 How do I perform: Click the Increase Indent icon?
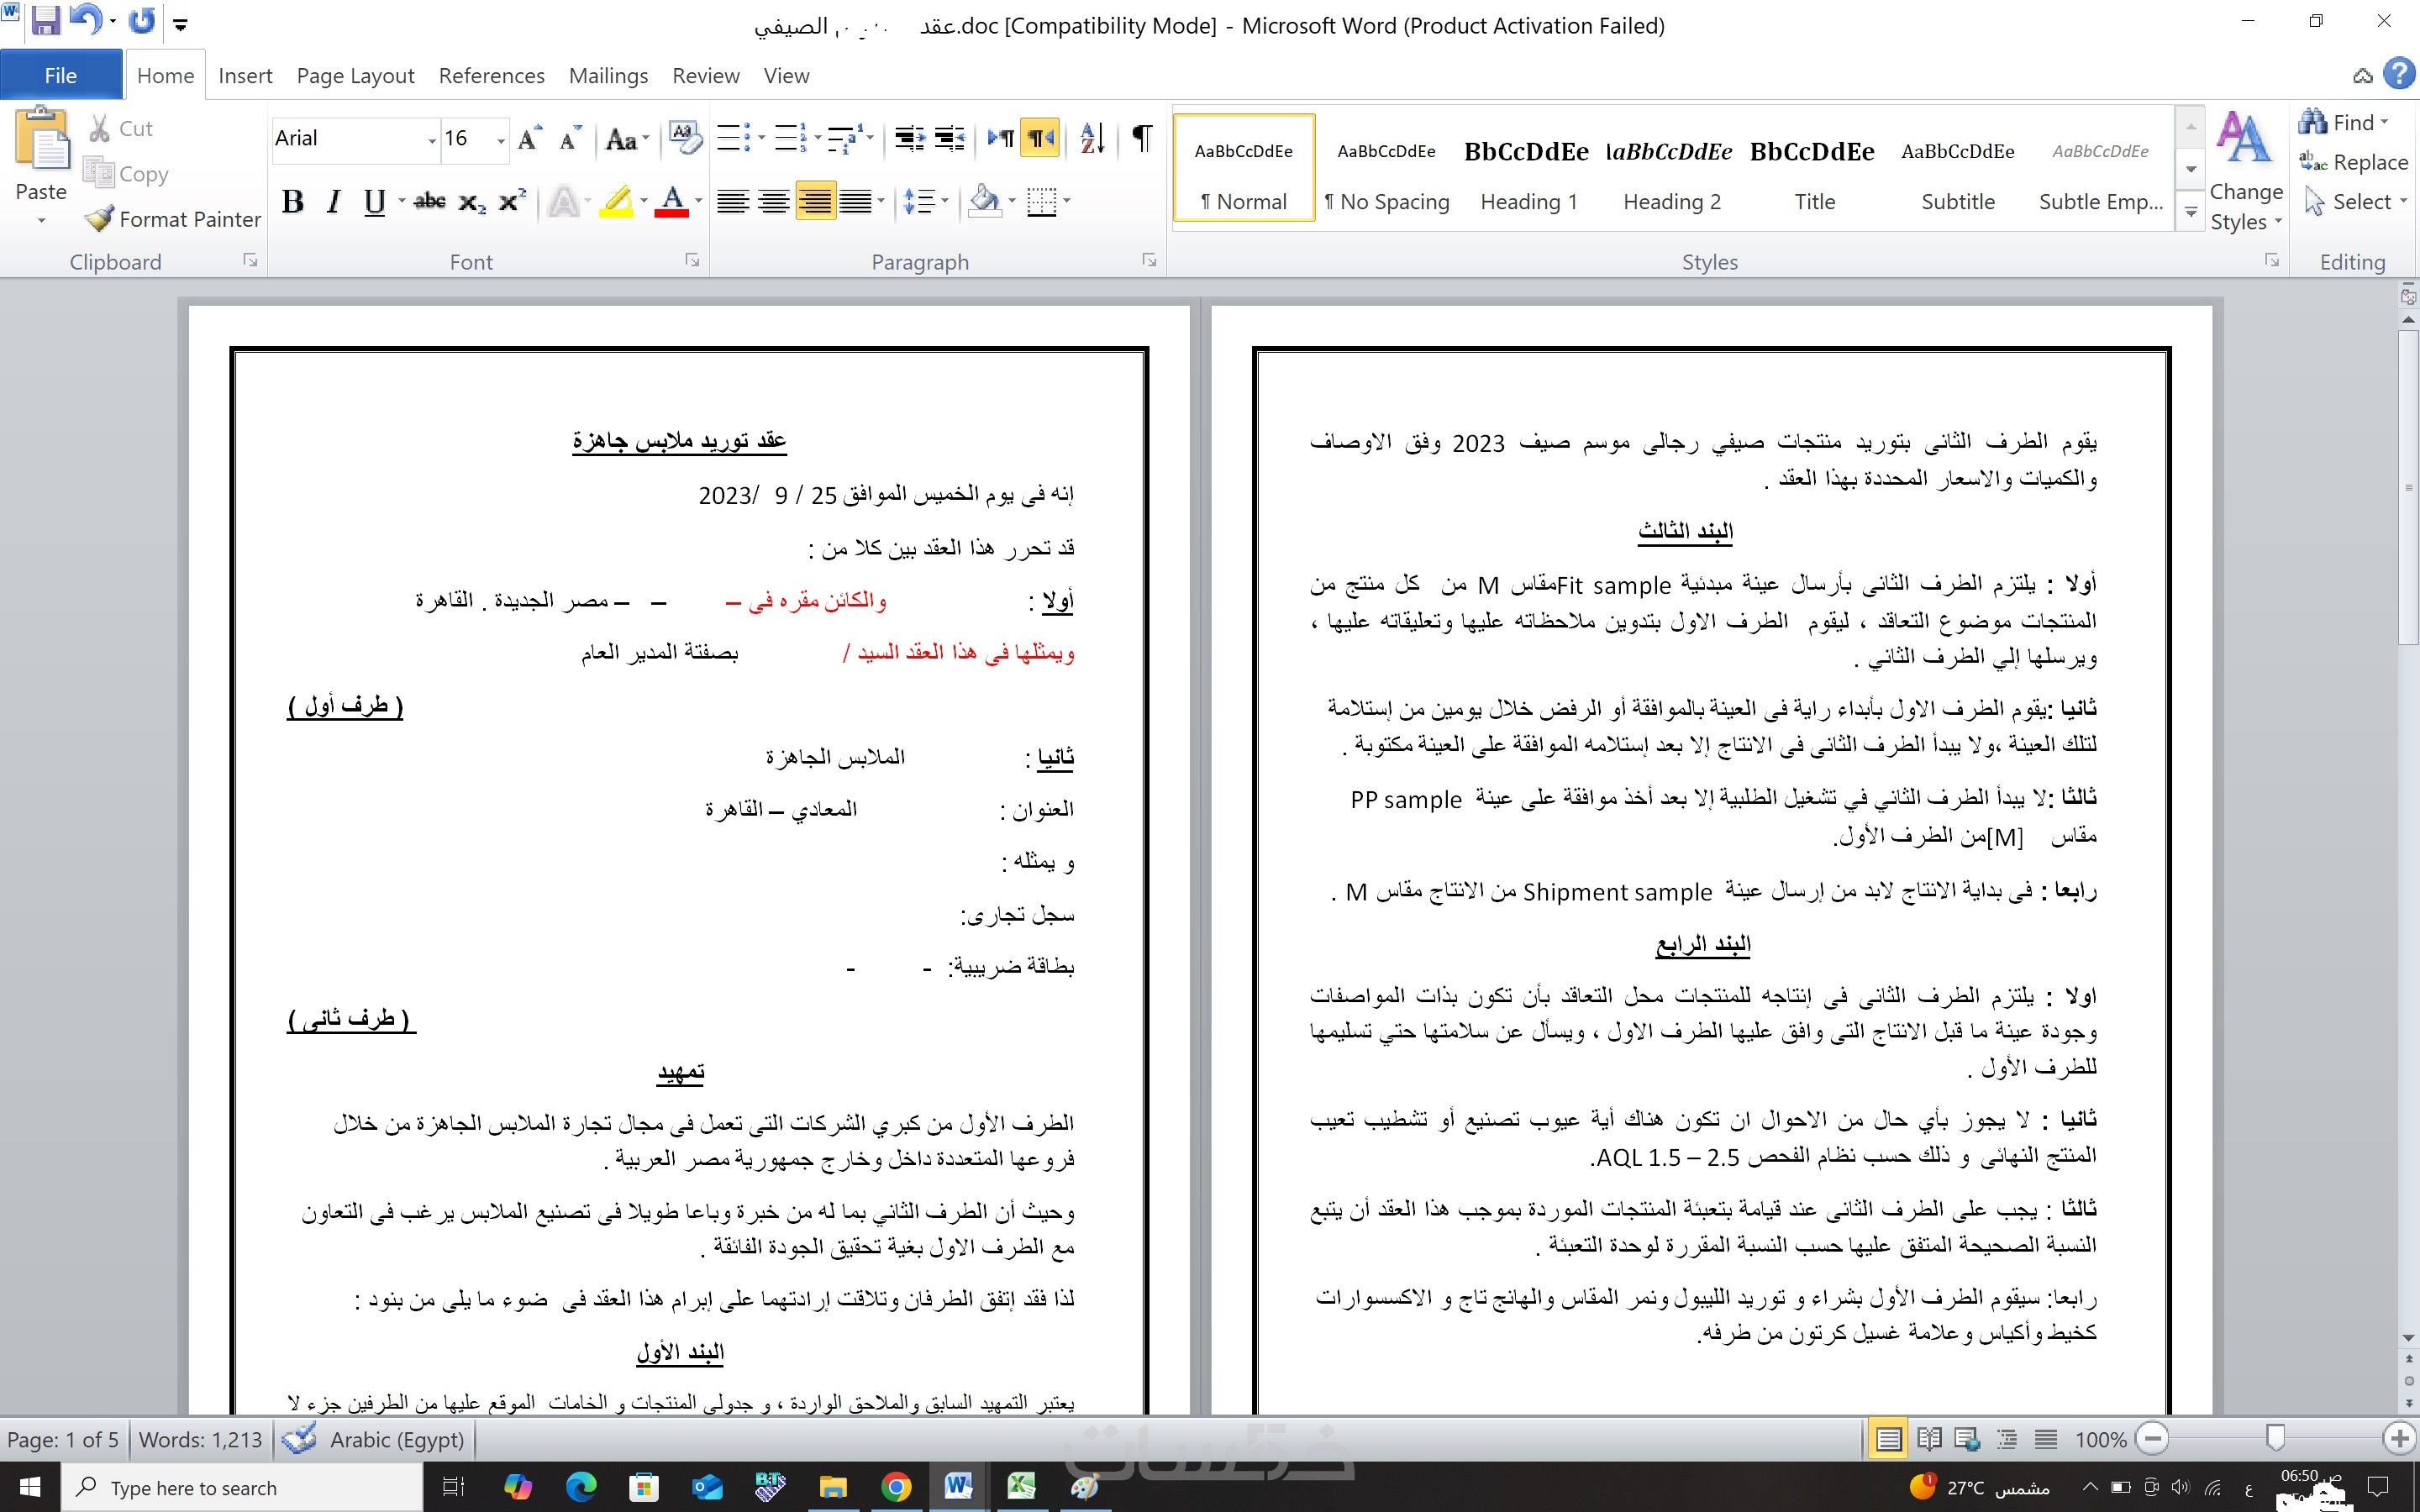(949, 138)
